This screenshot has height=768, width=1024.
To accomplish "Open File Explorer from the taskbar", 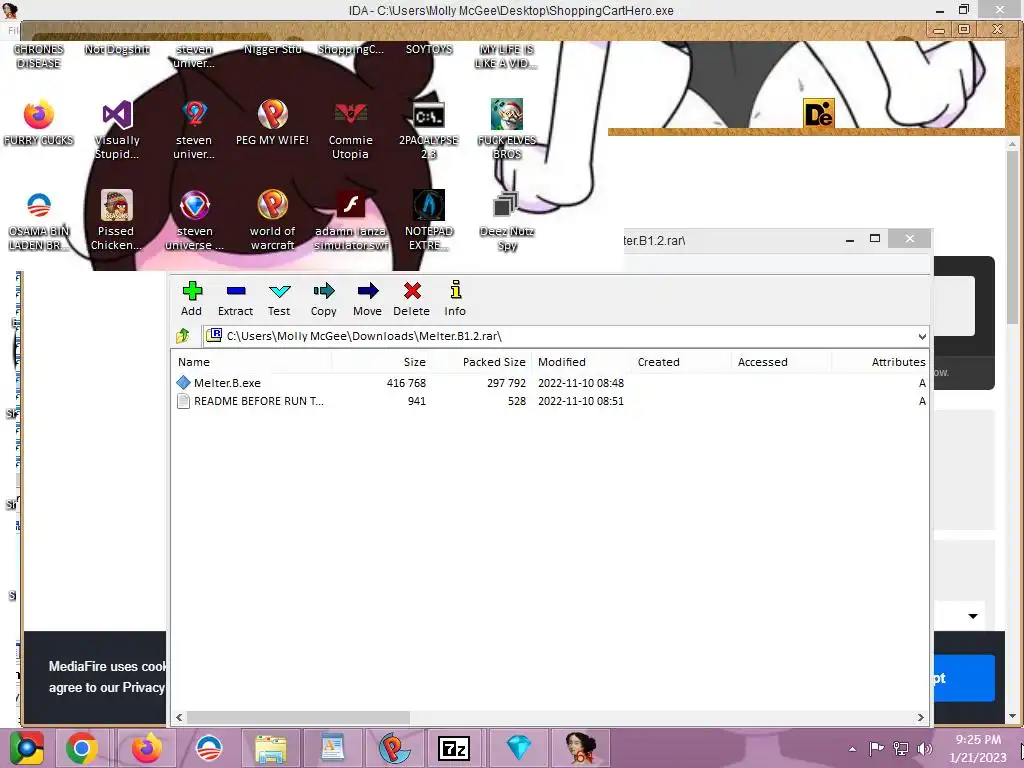I will pyautogui.click(x=270, y=748).
